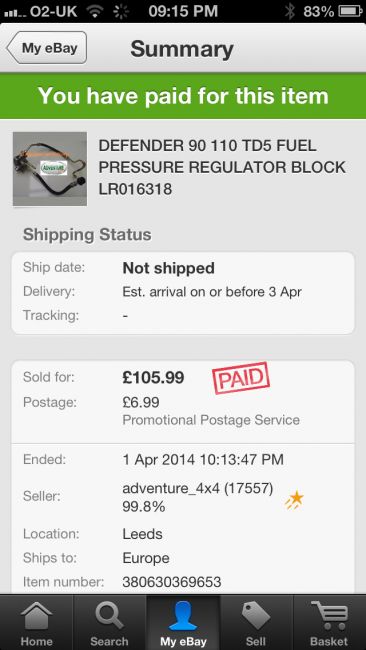Tap the red PAID stamp
Screen dimensions: 366x650
click(x=241, y=378)
